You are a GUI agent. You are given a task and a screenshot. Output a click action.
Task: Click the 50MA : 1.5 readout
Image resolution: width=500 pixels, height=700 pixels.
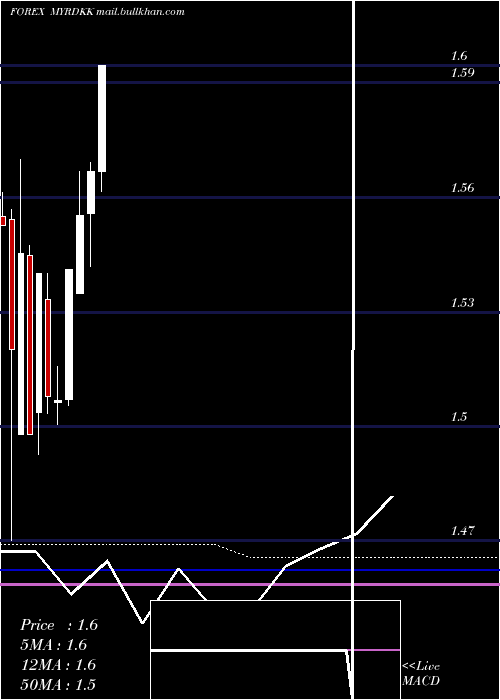point(59,684)
